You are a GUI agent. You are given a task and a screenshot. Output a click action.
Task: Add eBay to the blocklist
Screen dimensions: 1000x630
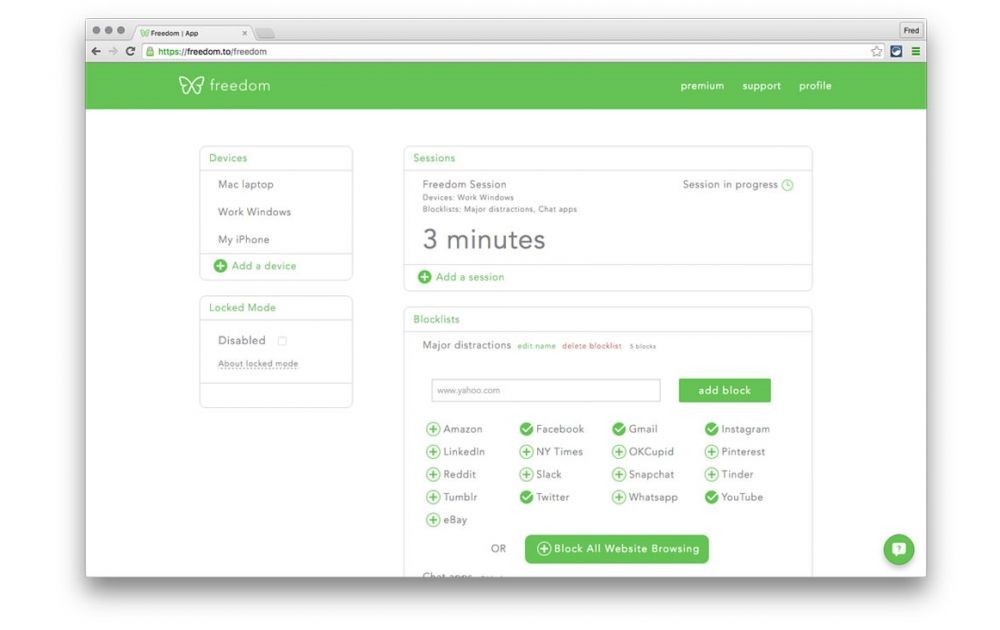pyautogui.click(x=433, y=520)
